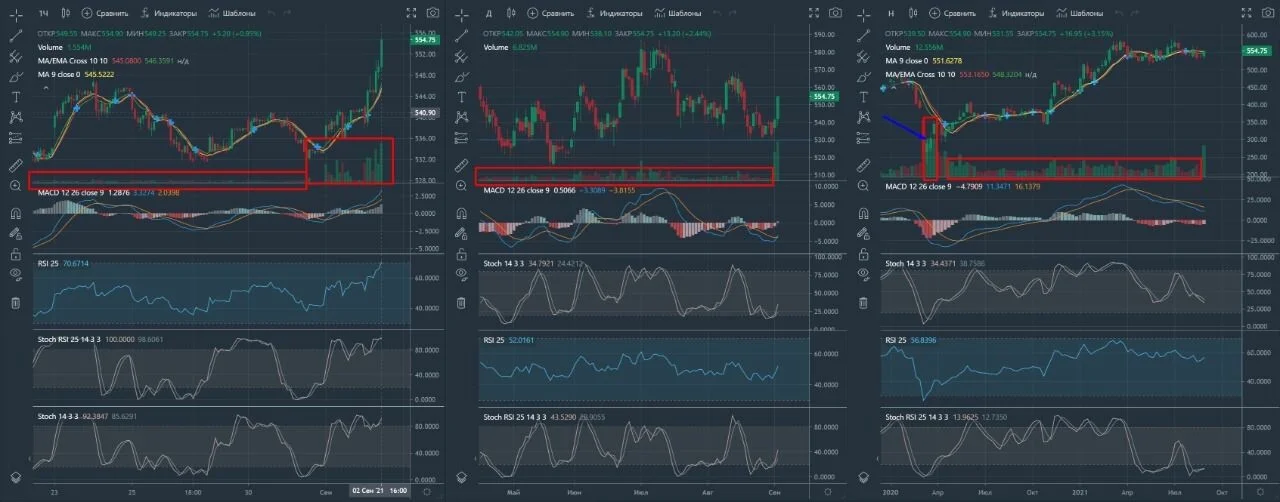Select the crosshair cursor tool in 1Ч chart
The height and width of the screenshot is (502, 1280).
(x=16, y=14)
